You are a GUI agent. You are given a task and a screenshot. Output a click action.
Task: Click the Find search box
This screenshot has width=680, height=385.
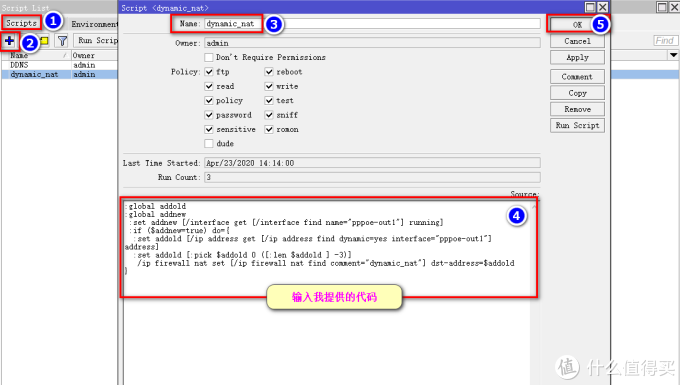(x=665, y=41)
